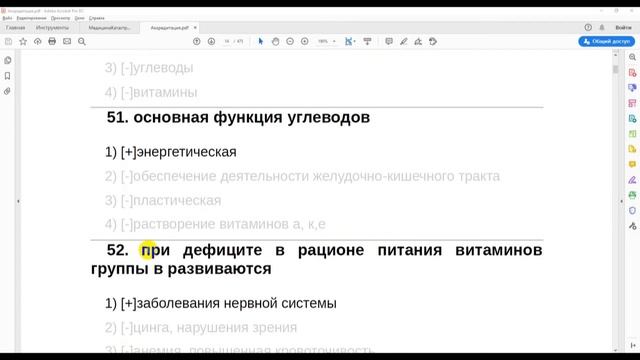The height and width of the screenshot is (360, 640).
Task: Zoom in with plus circle icon
Action: coord(304,41)
